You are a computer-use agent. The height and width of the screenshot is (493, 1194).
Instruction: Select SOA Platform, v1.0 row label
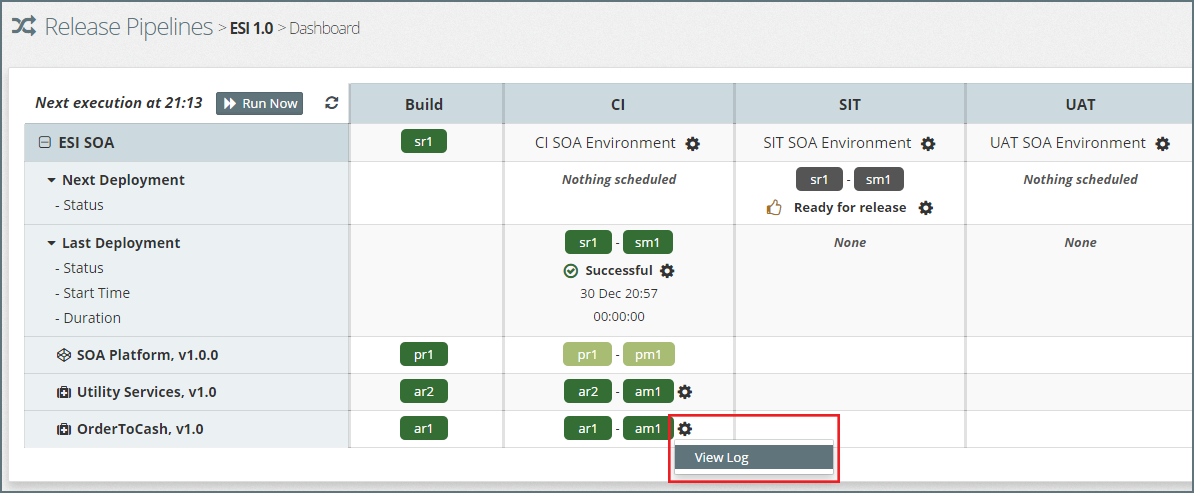(x=147, y=354)
